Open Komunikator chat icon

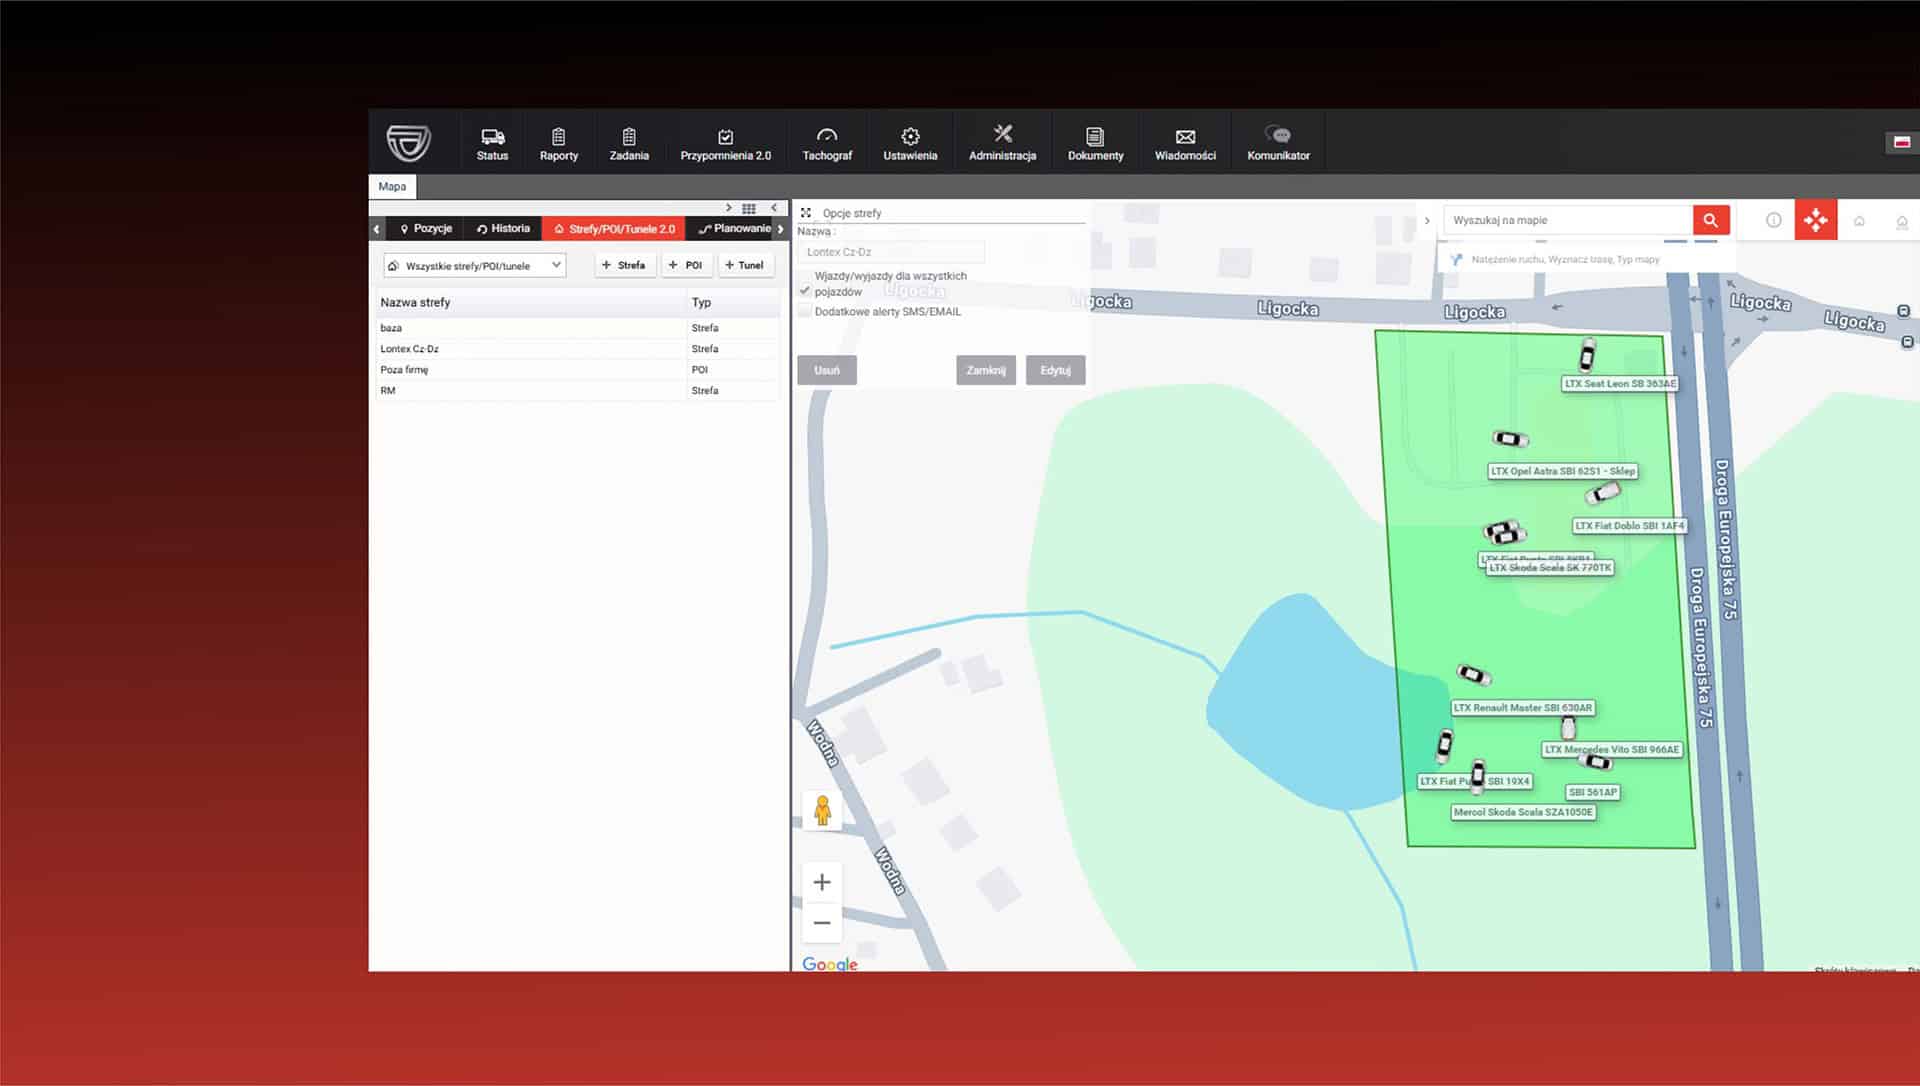pyautogui.click(x=1277, y=135)
